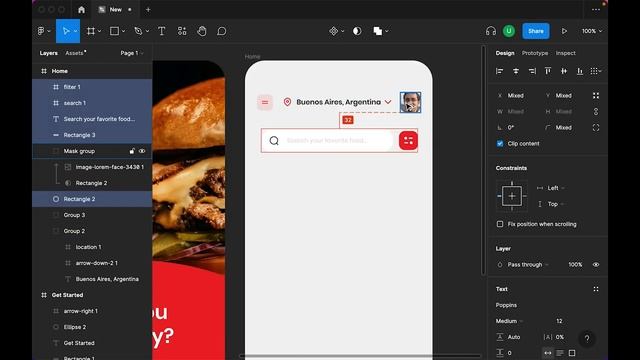The width and height of the screenshot is (640, 360).
Task: Add a new tab with plus icon
Action: (x=148, y=9)
